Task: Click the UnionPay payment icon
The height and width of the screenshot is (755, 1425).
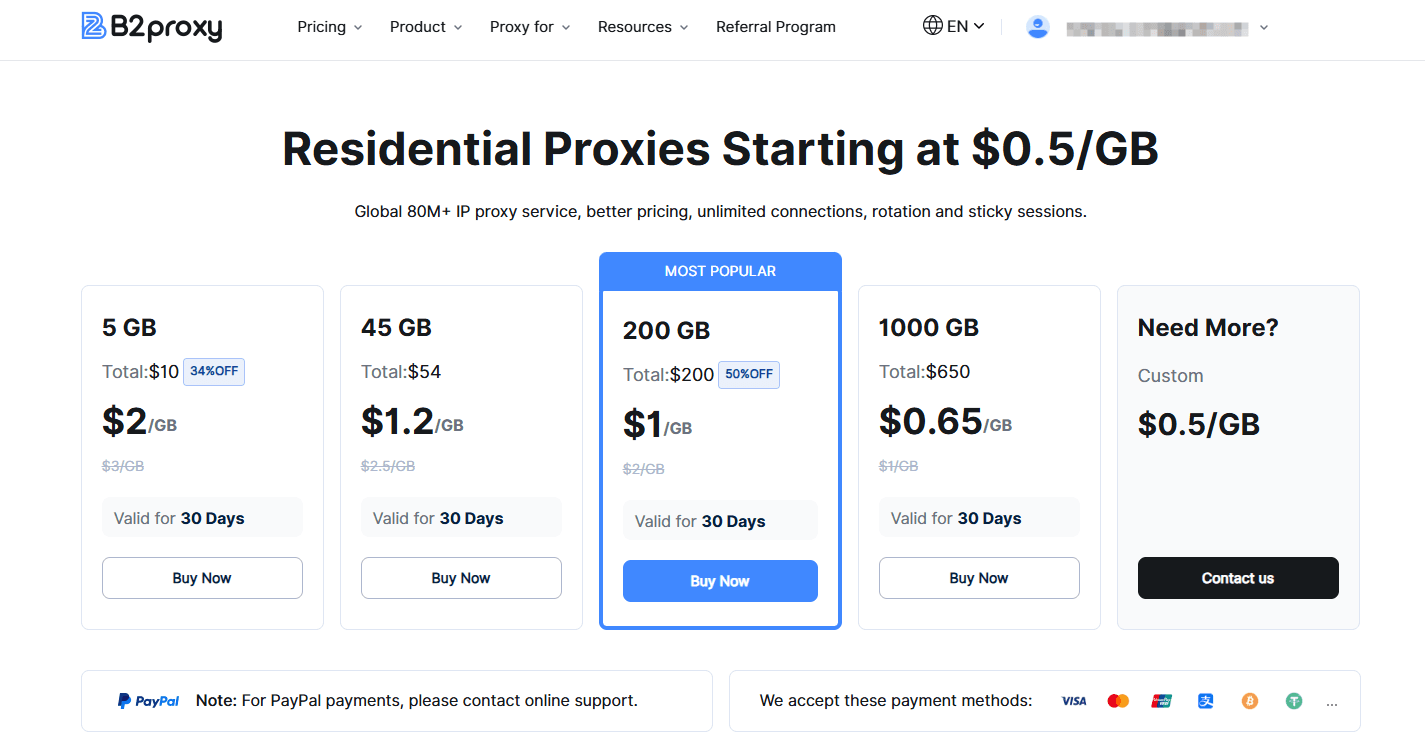Action: (x=1162, y=701)
